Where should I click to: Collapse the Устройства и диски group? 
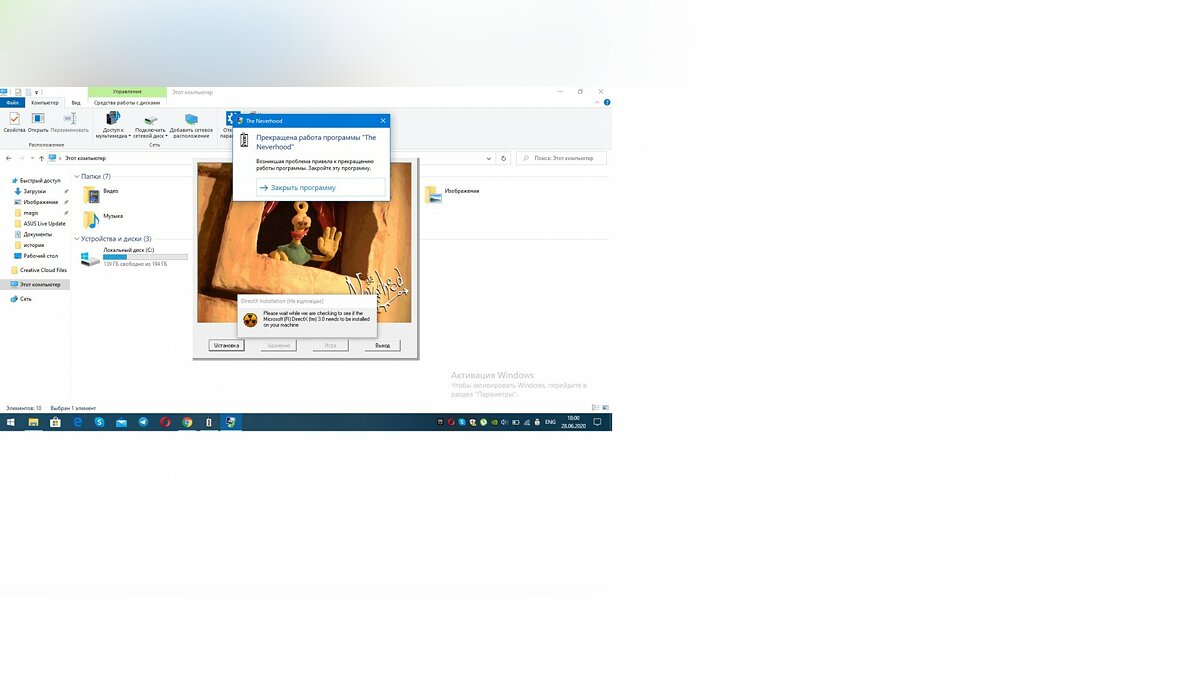pos(77,239)
